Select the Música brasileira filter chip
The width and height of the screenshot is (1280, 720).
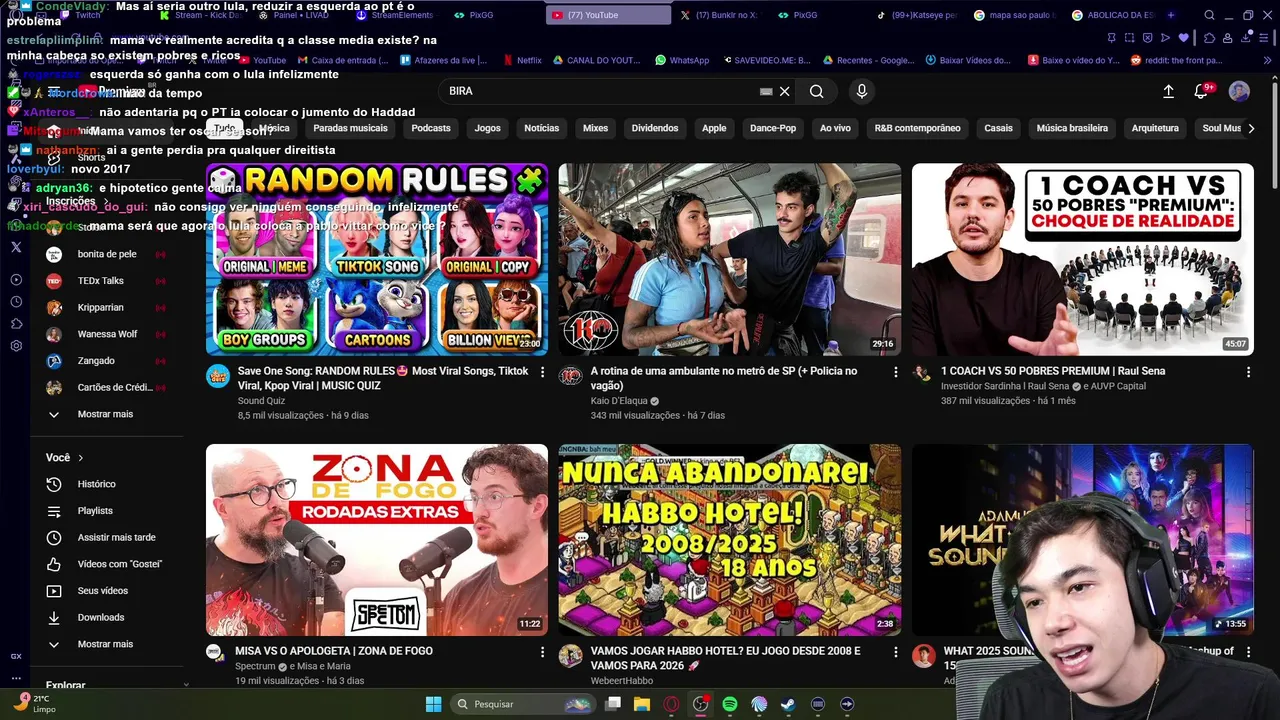click(x=1072, y=128)
